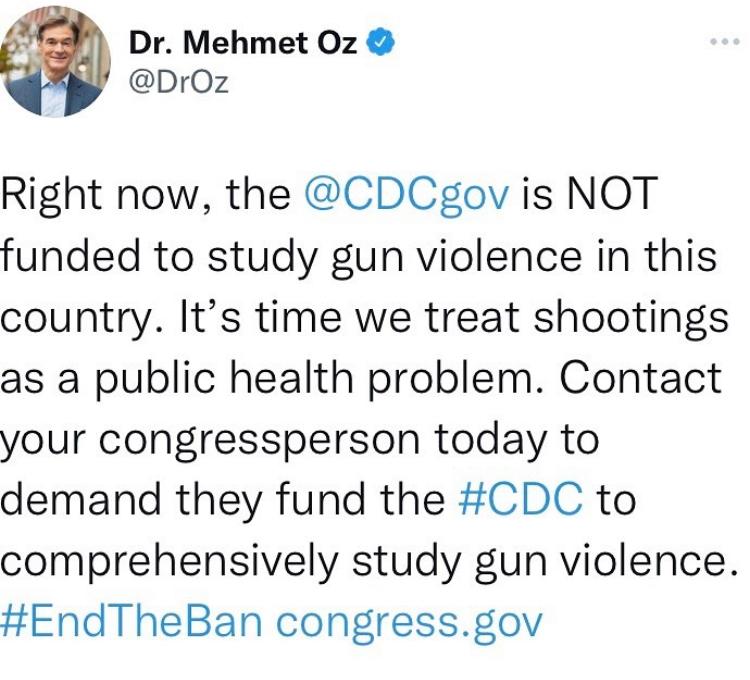Click the word "Contact" in the tweet

(x=640, y=377)
